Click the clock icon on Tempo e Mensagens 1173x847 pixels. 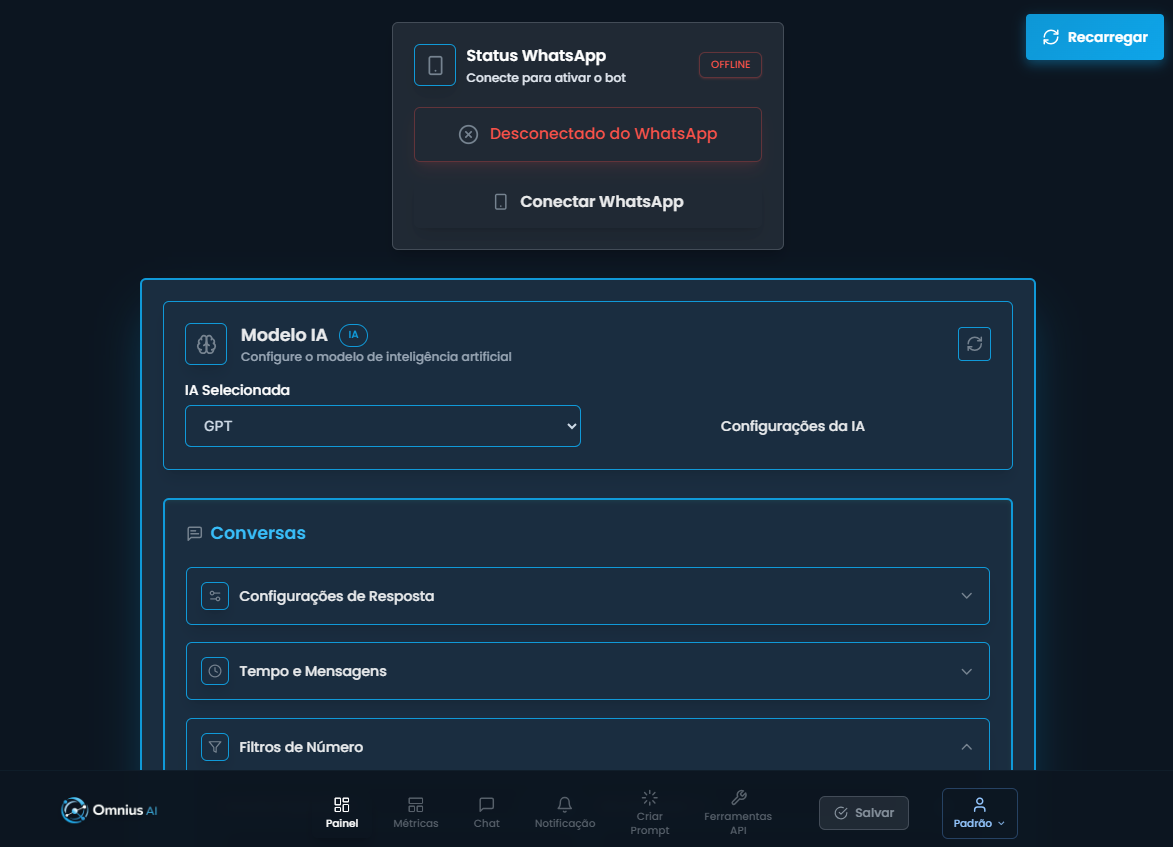pyautogui.click(x=214, y=671)
